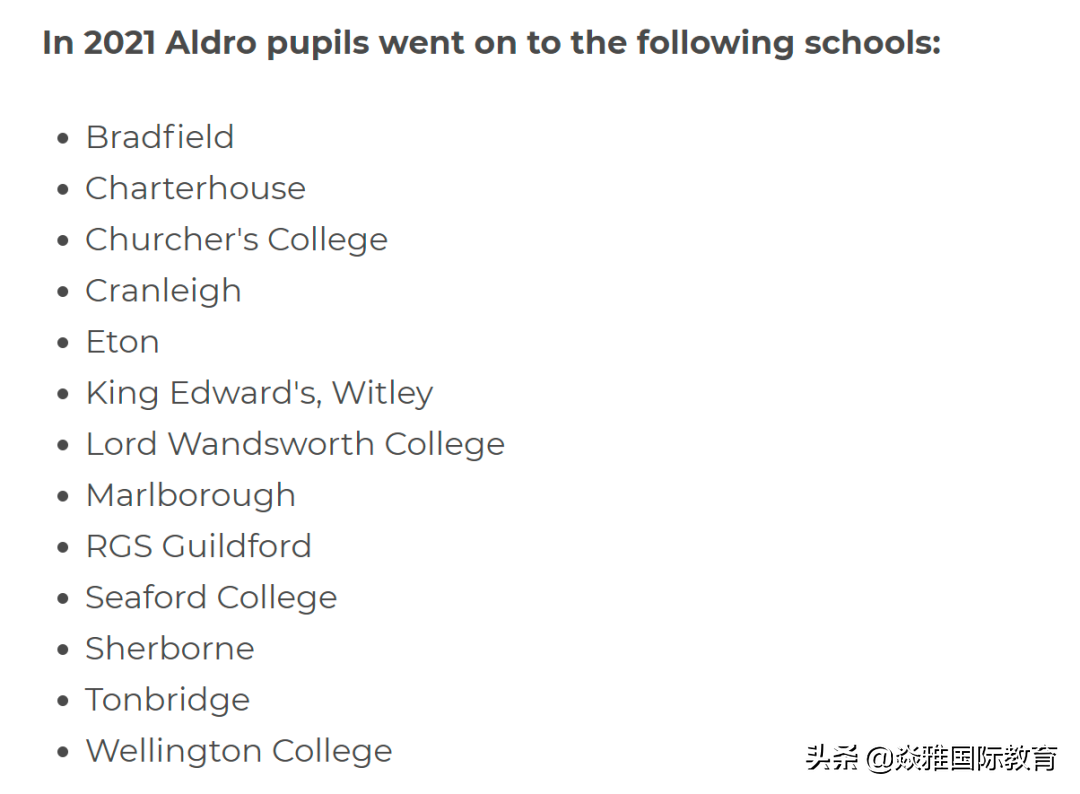Select Wellington College at list bottom
1080x794 pixels.
tap(238, 751)
